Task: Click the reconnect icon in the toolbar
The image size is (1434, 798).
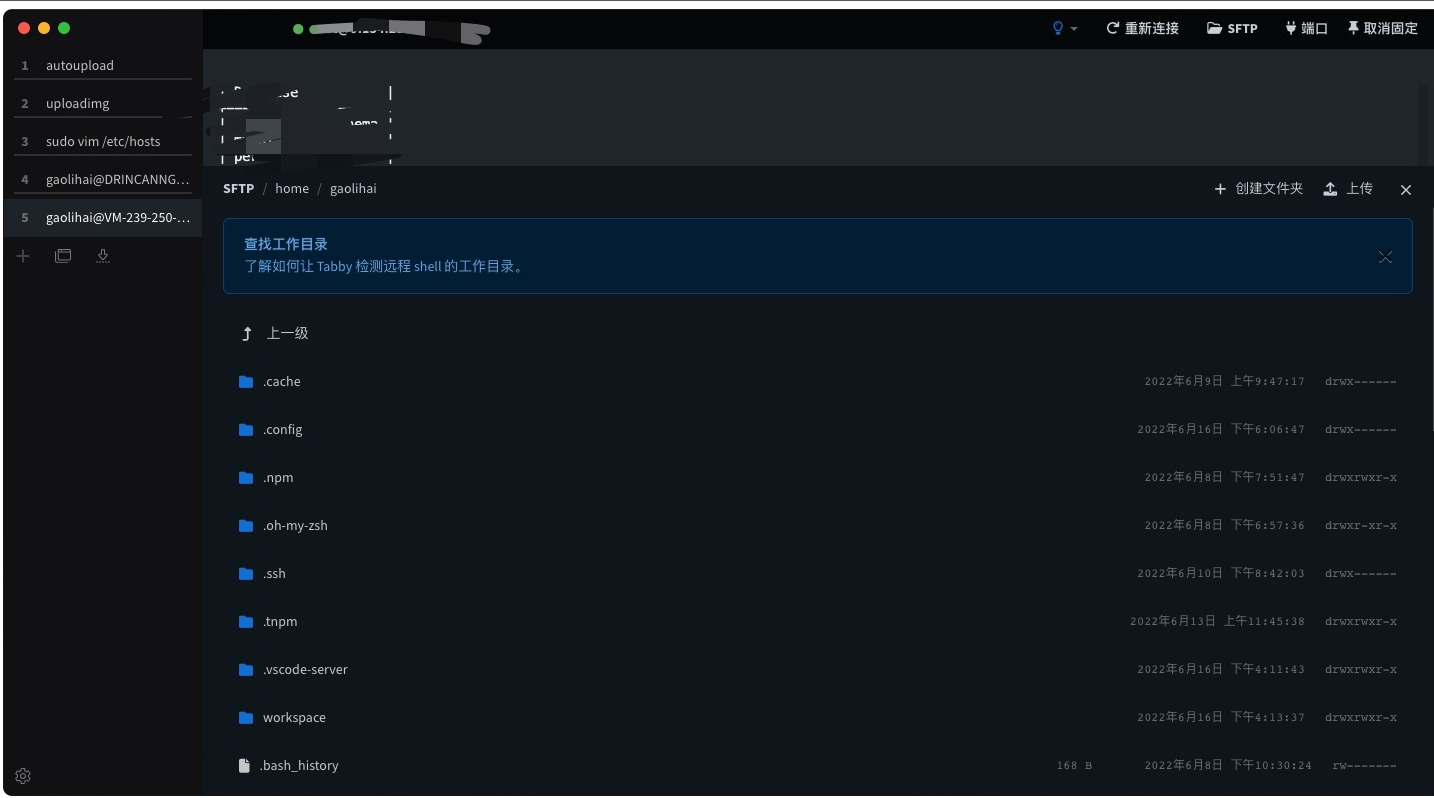Action: [x=1111, y=28]
